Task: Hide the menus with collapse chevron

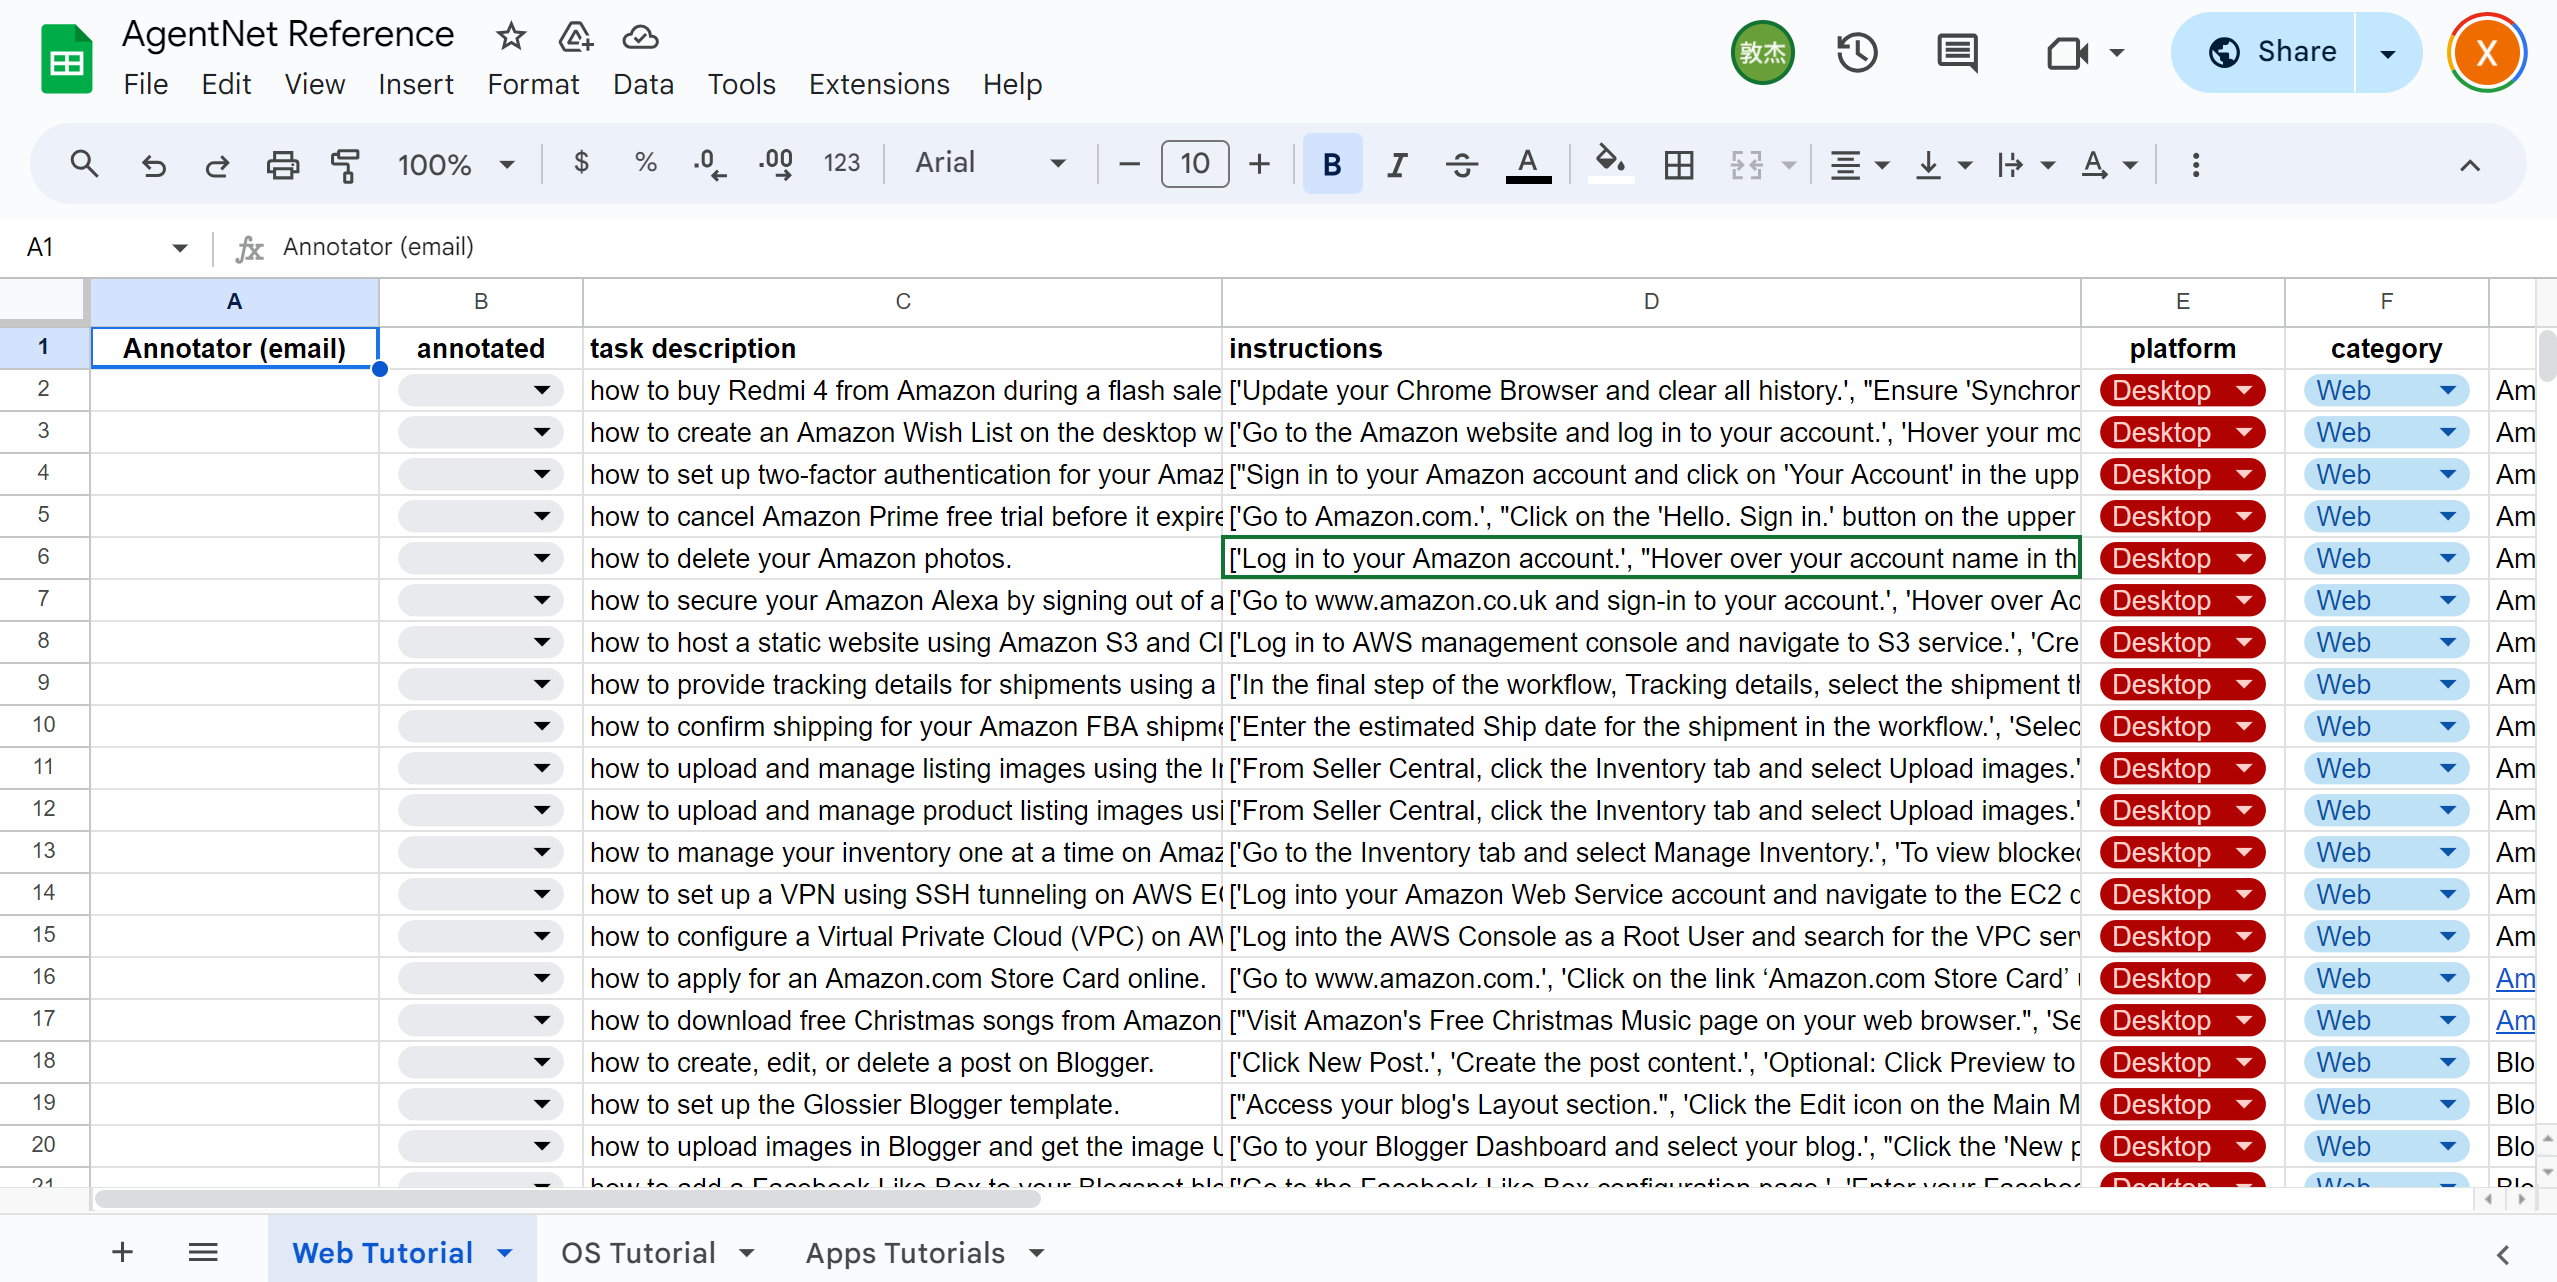Action: 2470,165
